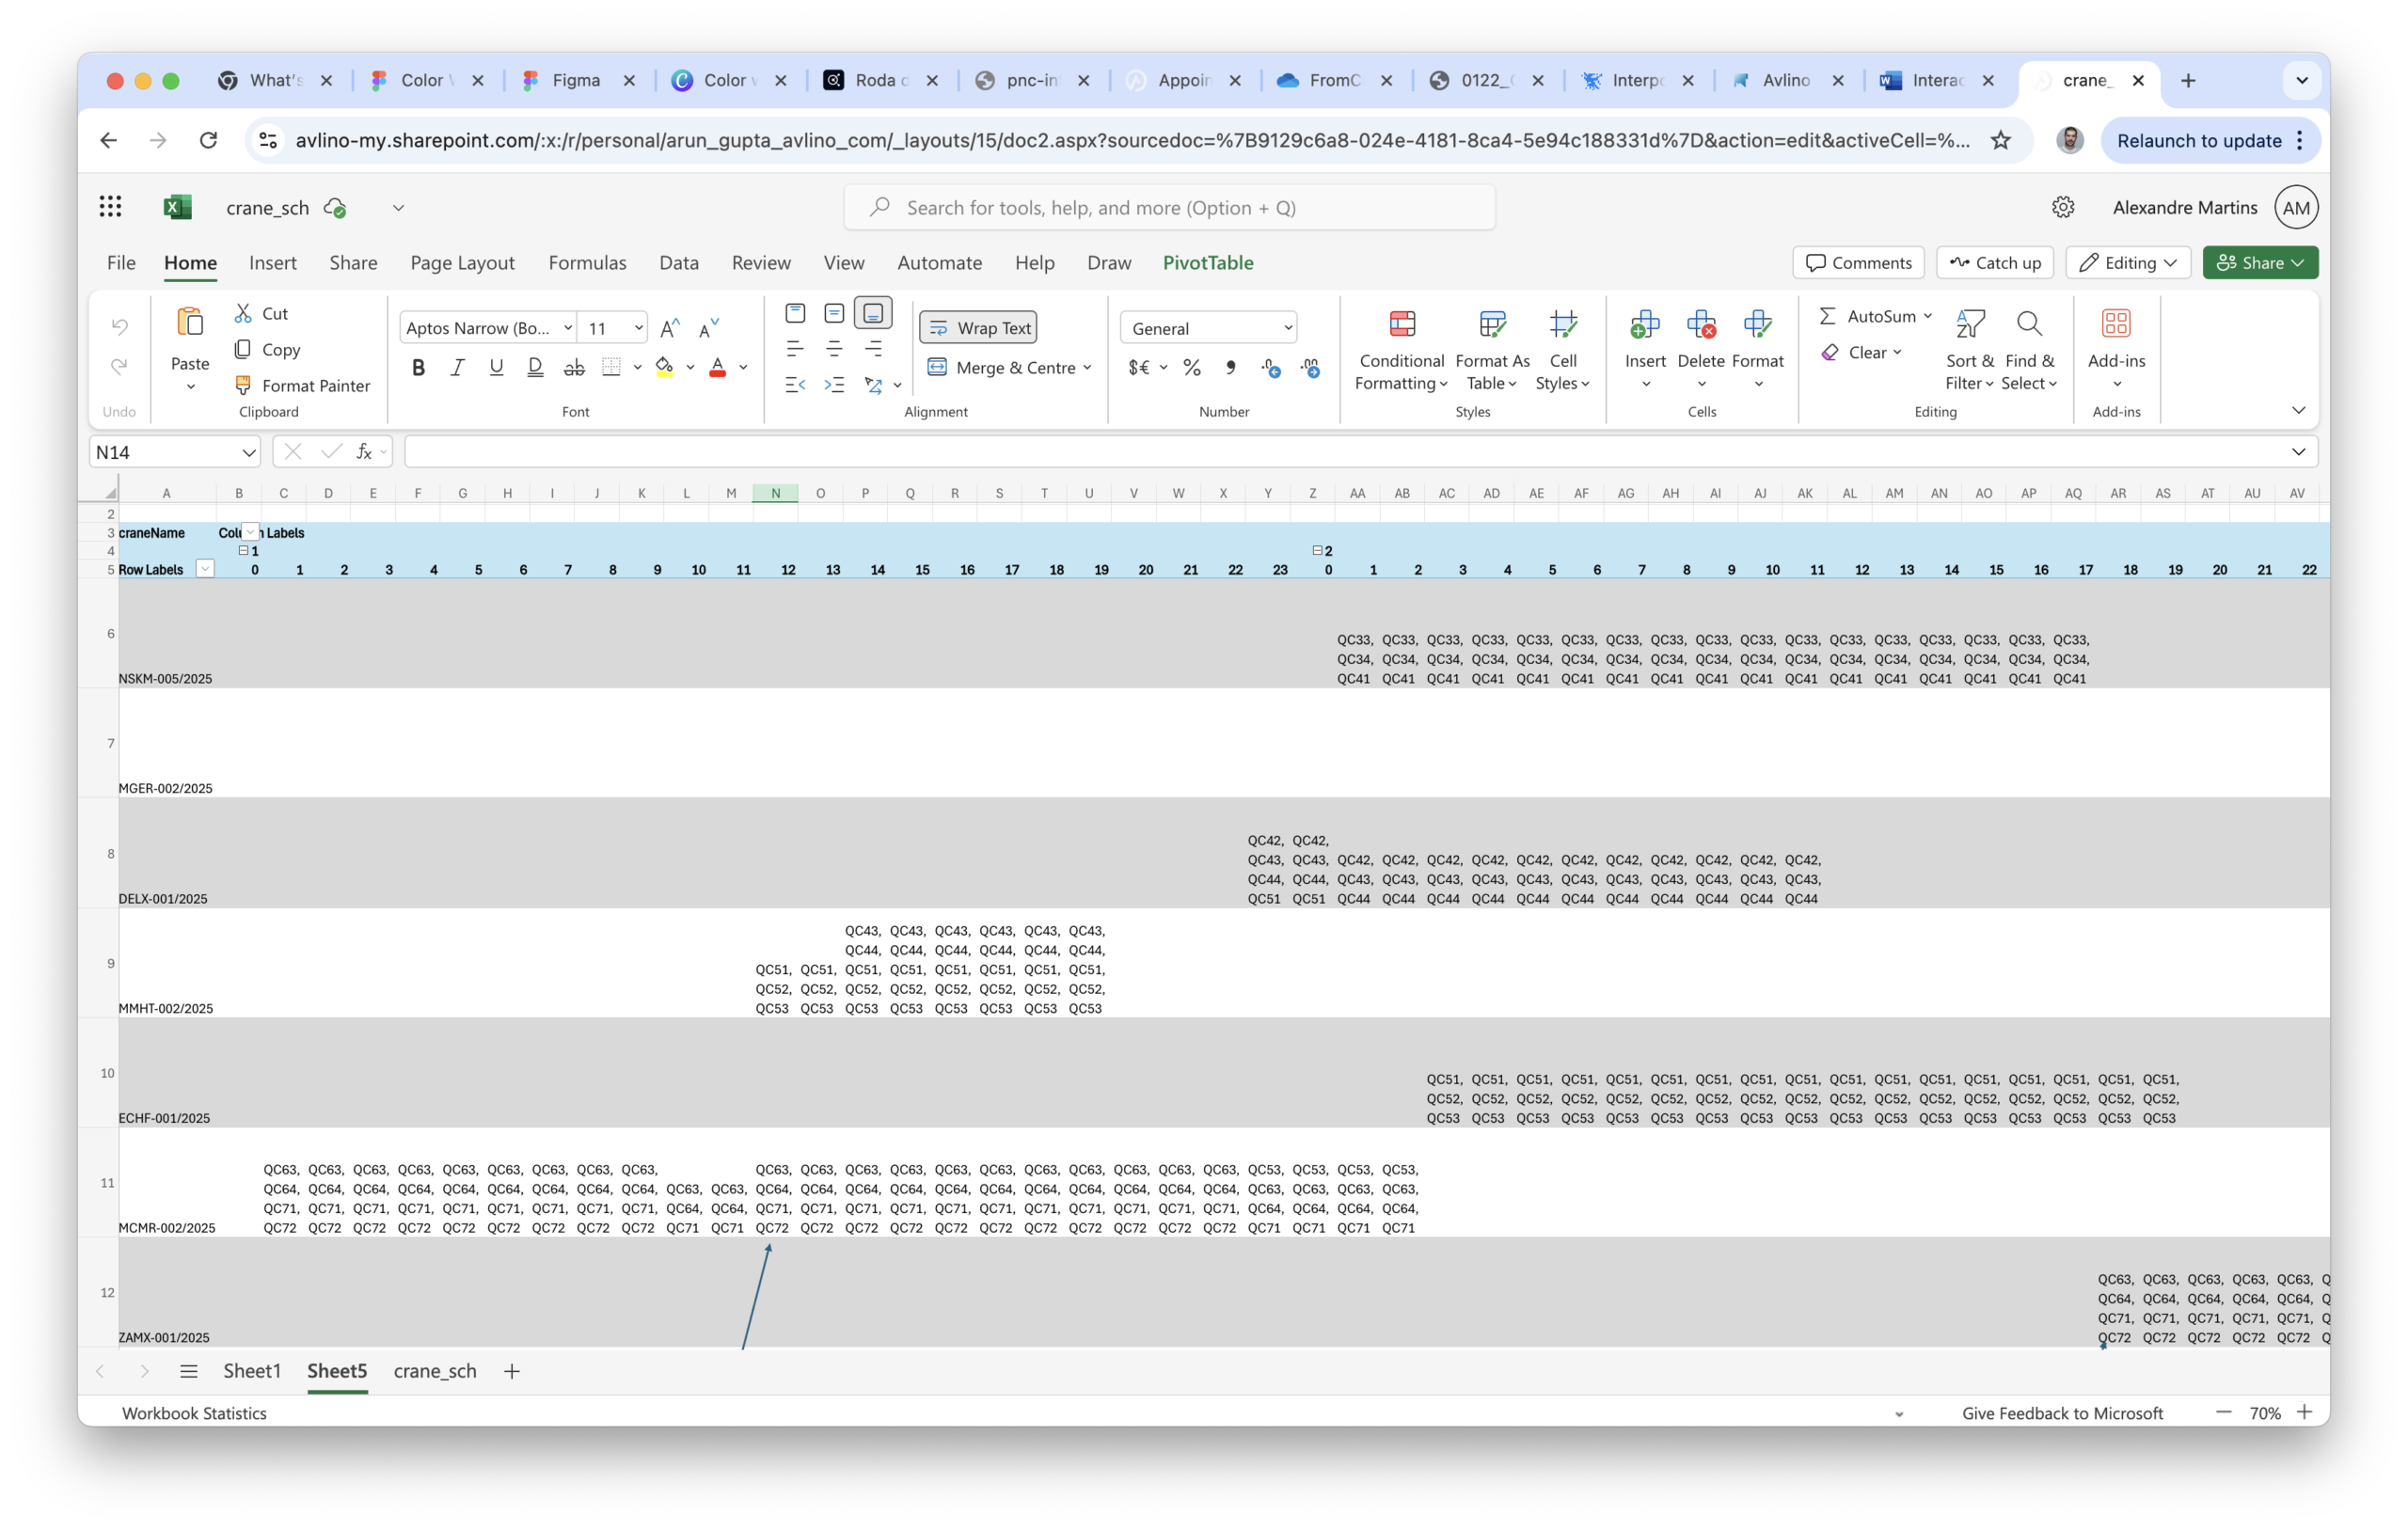Open the Row Labels filter dropdown
The image size is (2408, 1529).
click(205, 570)
